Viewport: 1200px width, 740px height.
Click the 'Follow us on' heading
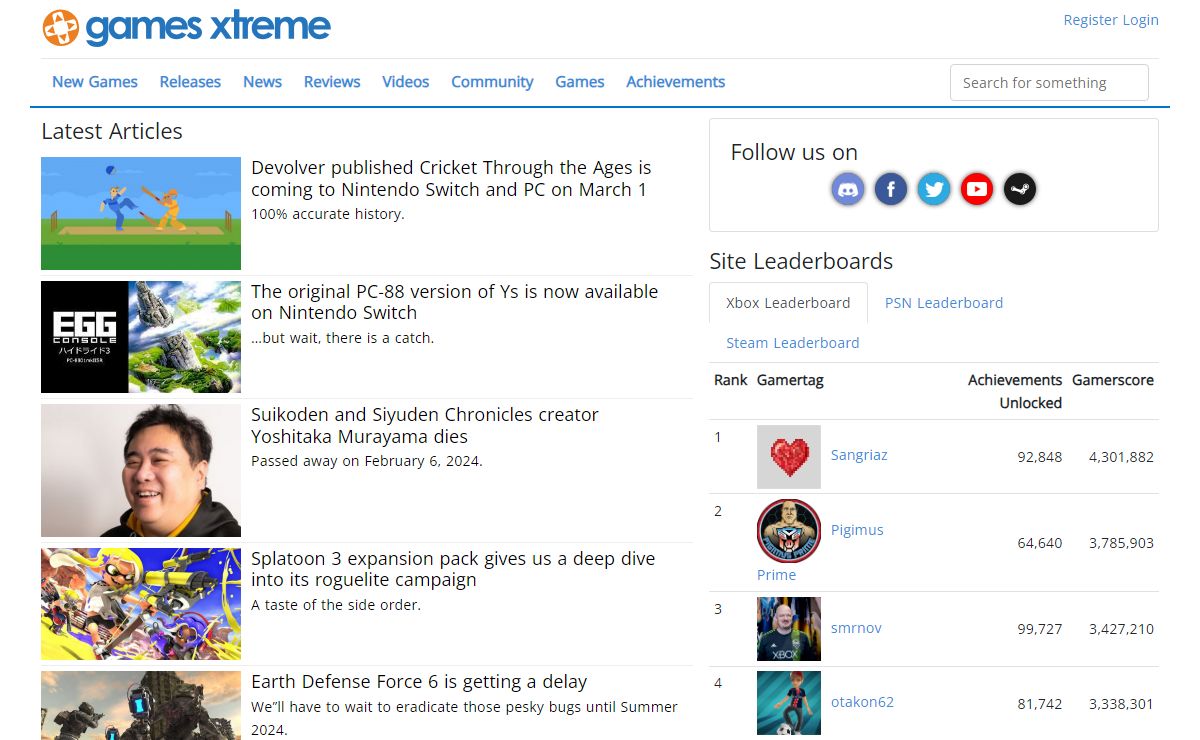coord(794,152)
